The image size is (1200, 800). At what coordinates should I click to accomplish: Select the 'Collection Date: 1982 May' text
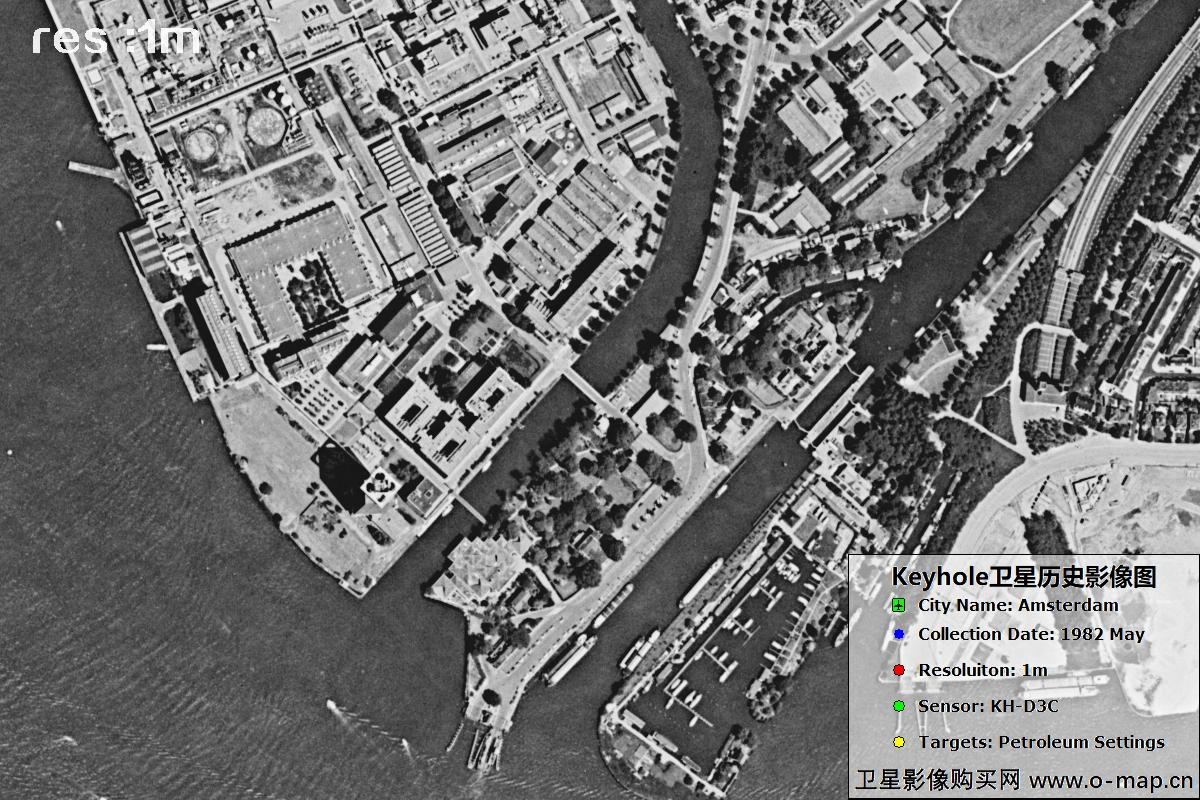tap(1031, 634)
